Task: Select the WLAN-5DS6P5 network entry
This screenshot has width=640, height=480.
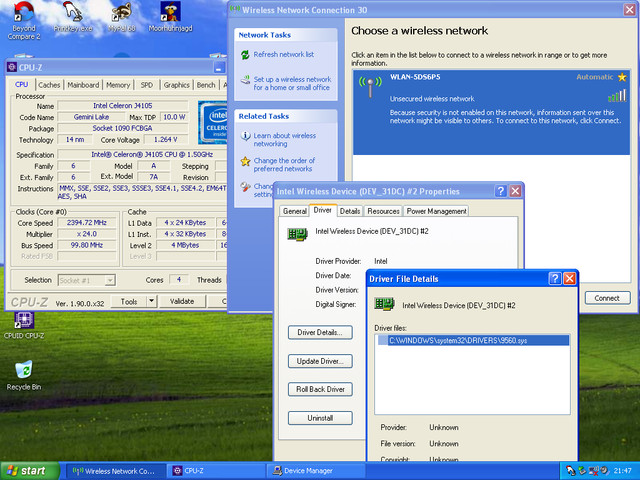Action: coord(491,113)
